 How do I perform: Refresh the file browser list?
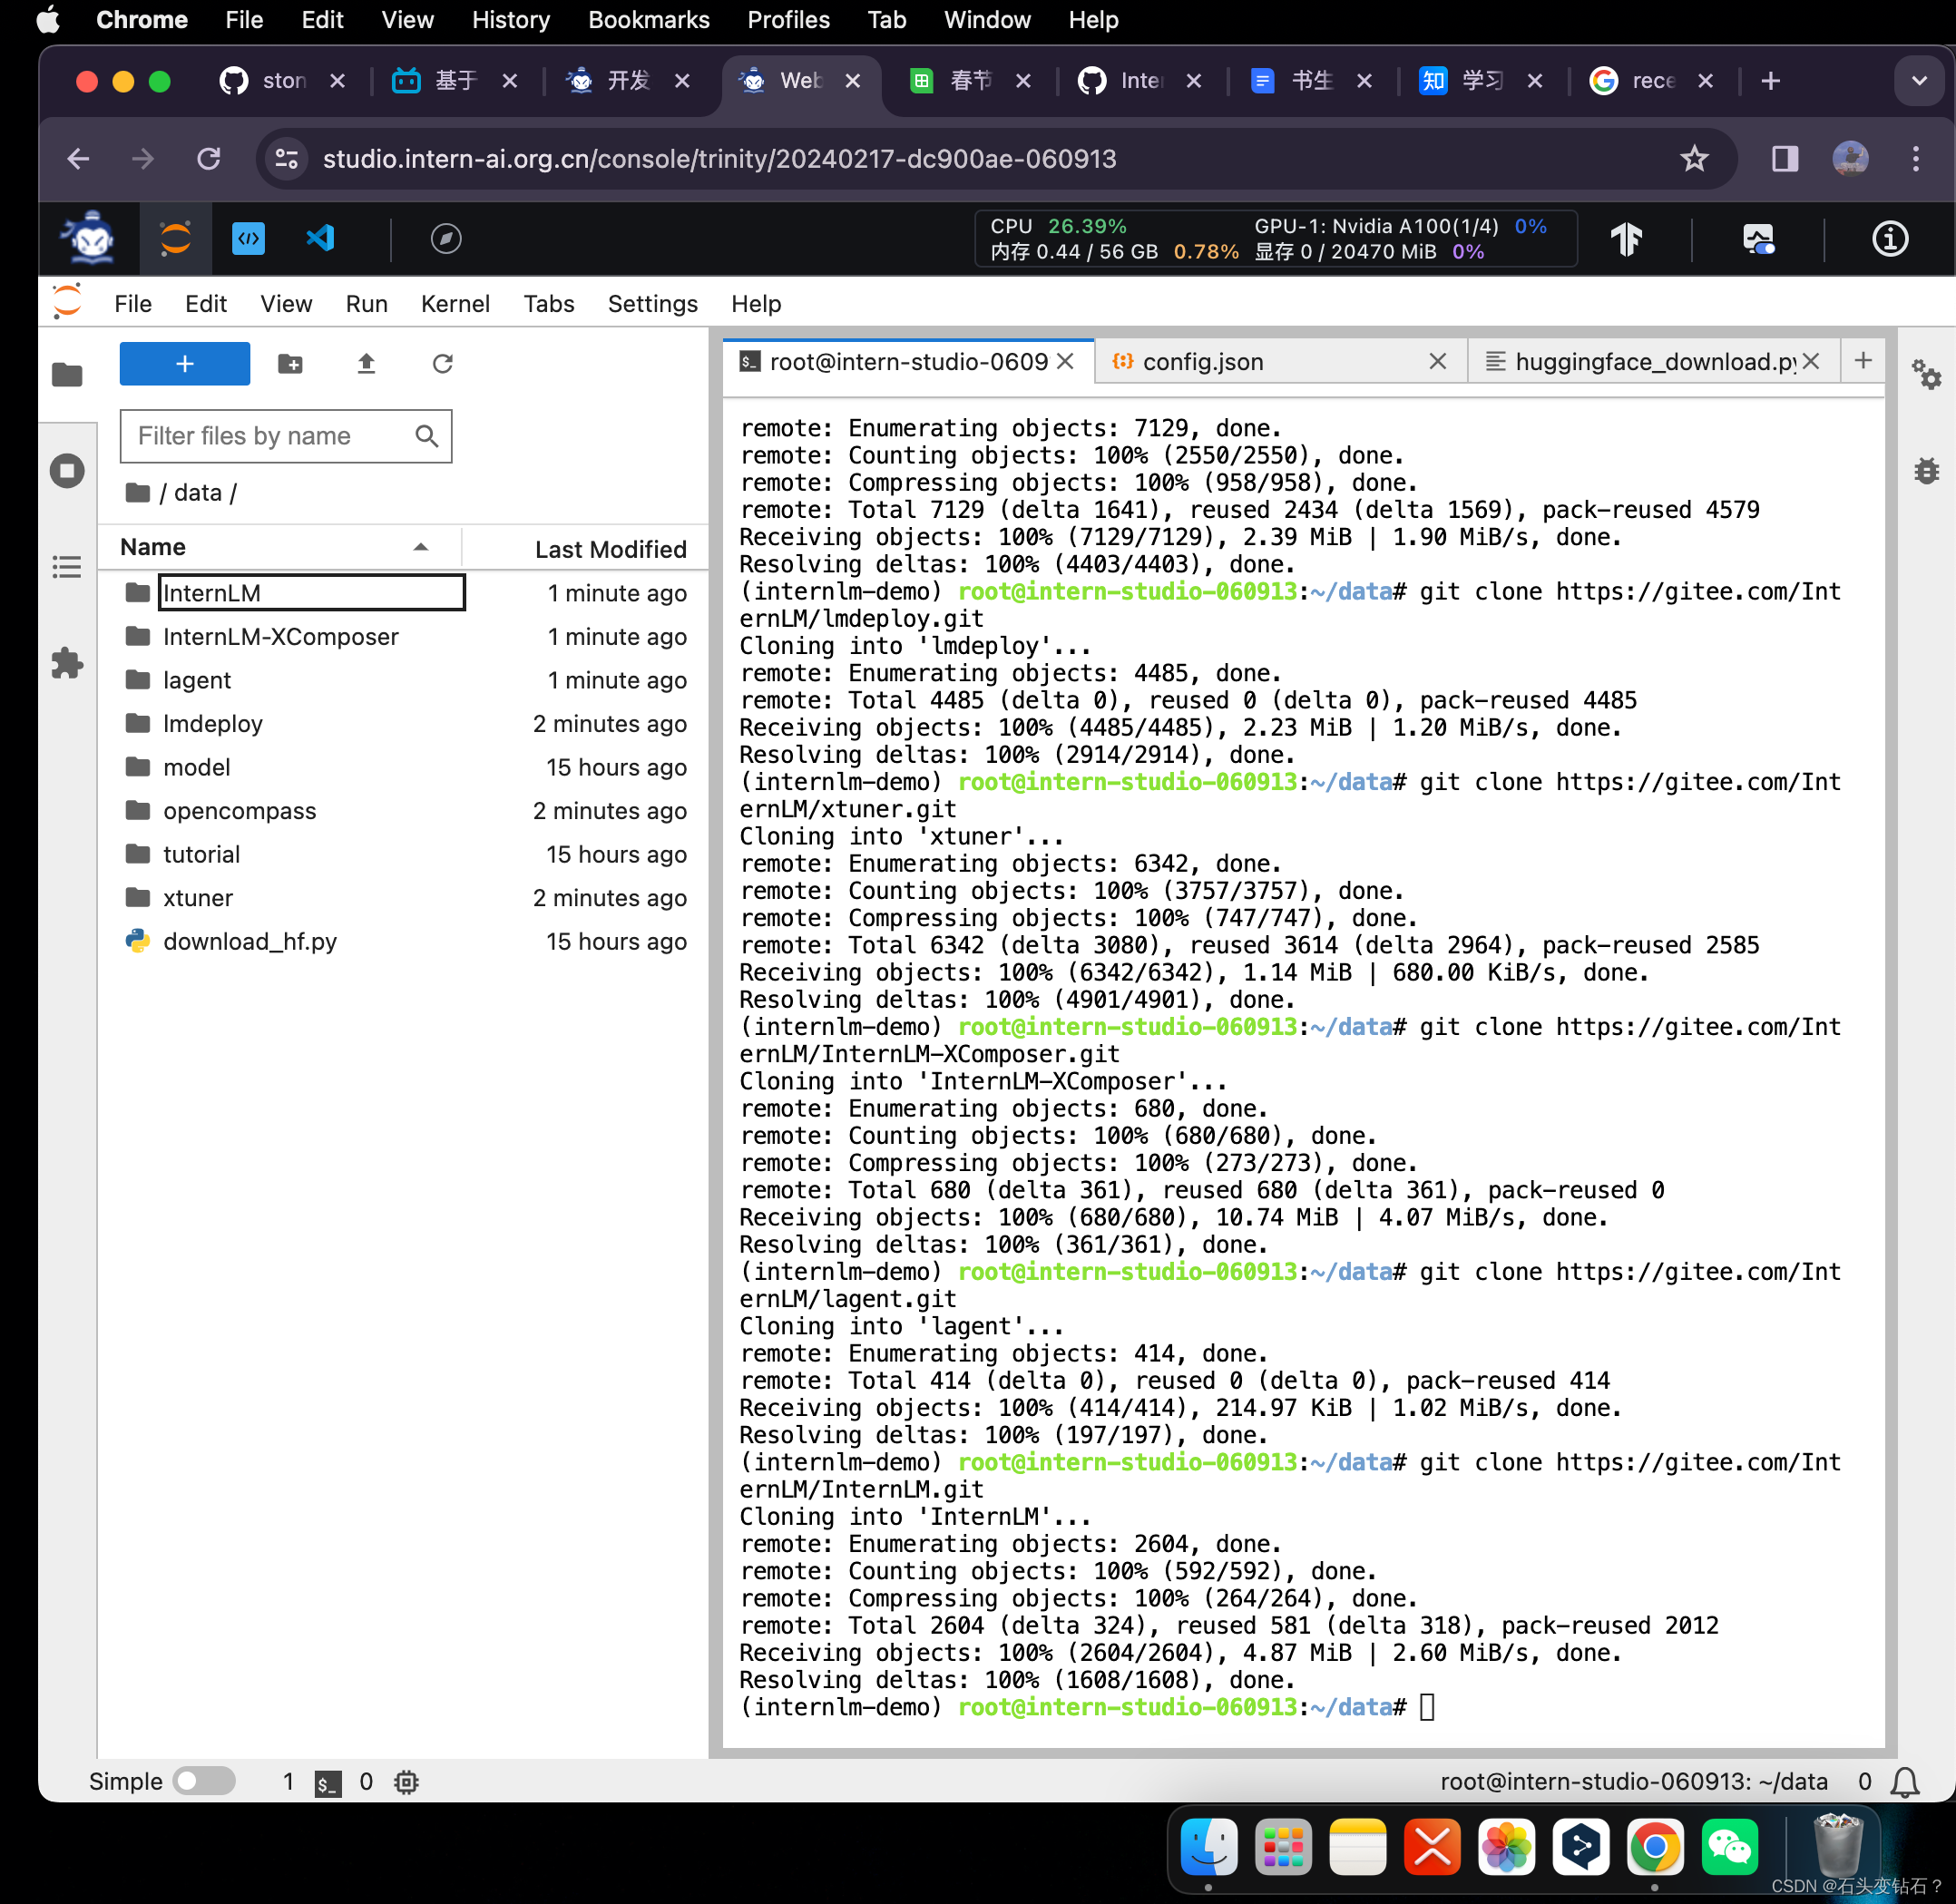(442, 364)
